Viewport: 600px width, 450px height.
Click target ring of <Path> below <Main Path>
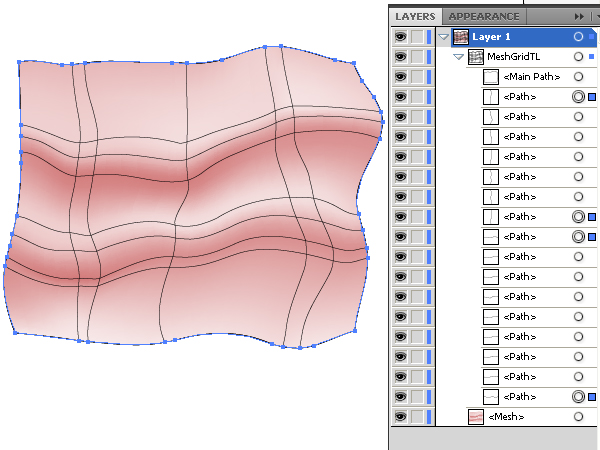[x=578, y=97]
